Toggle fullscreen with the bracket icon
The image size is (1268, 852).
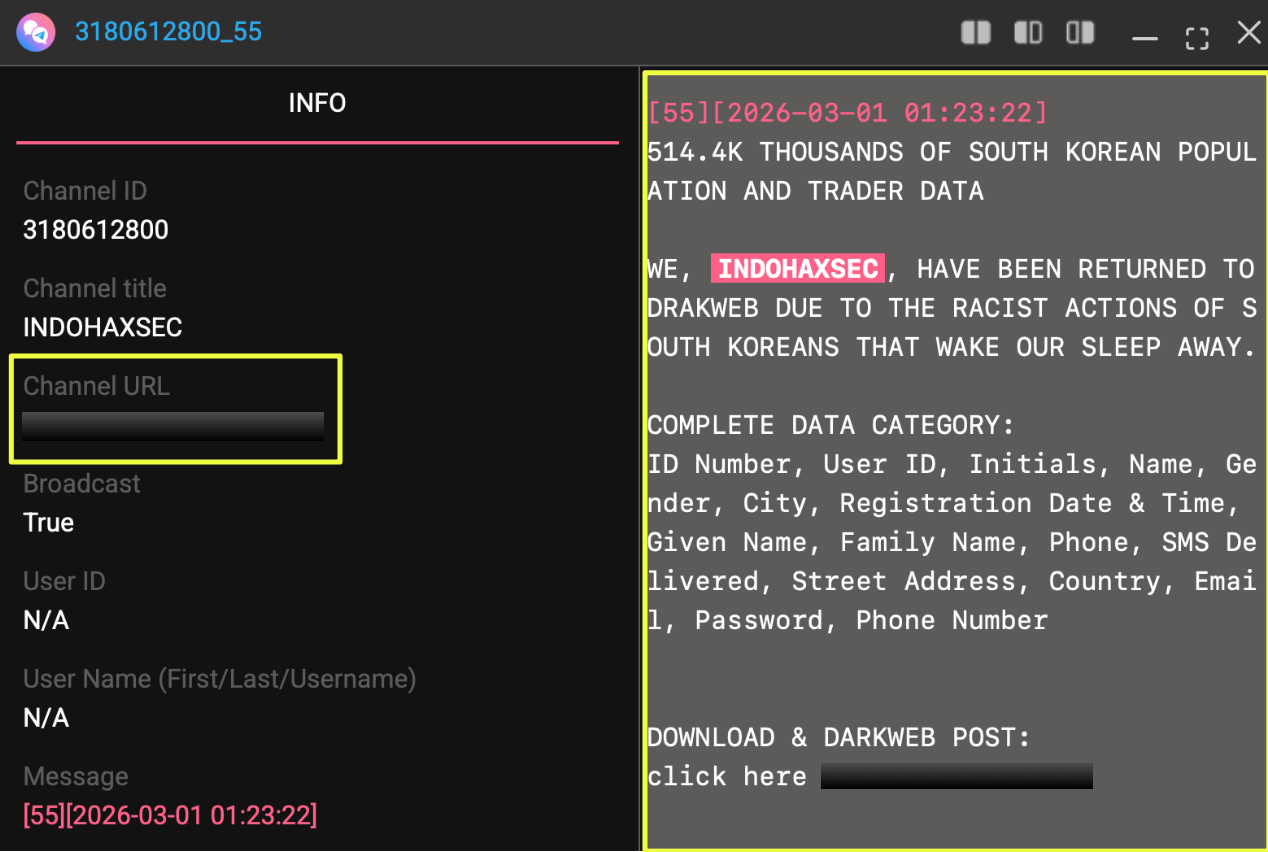click(1196, 38)
